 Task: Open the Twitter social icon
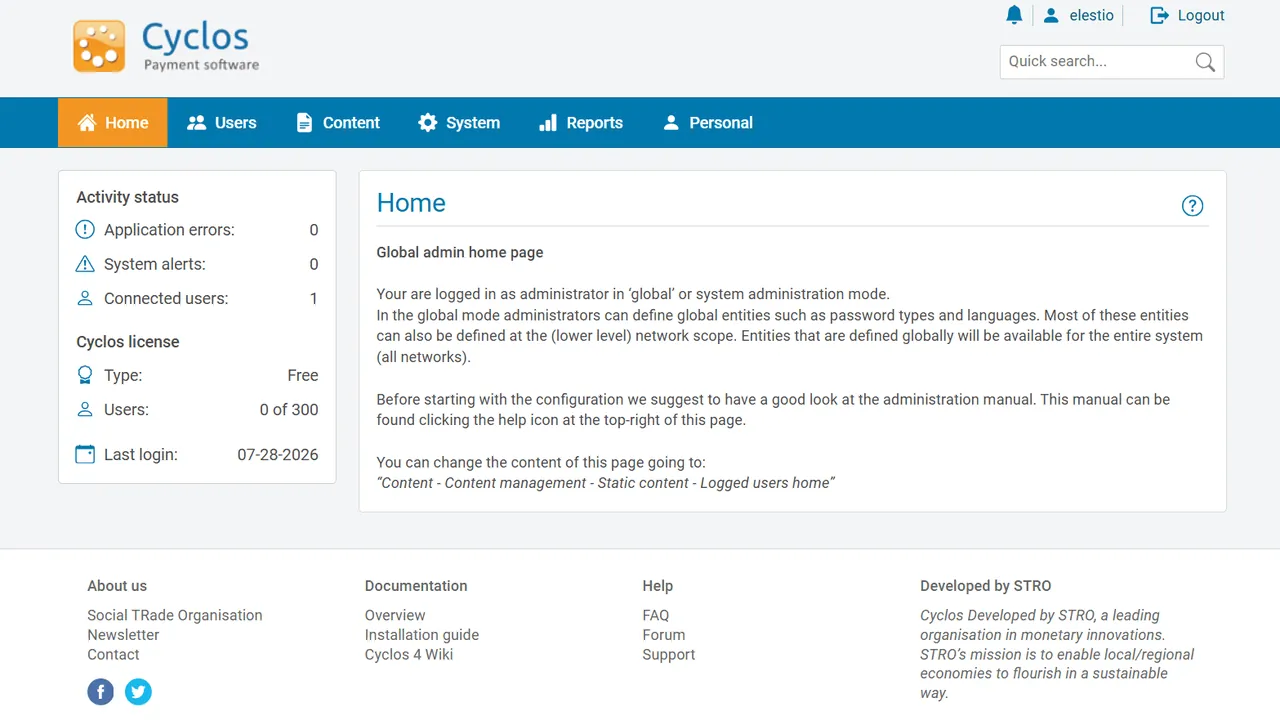138,691
